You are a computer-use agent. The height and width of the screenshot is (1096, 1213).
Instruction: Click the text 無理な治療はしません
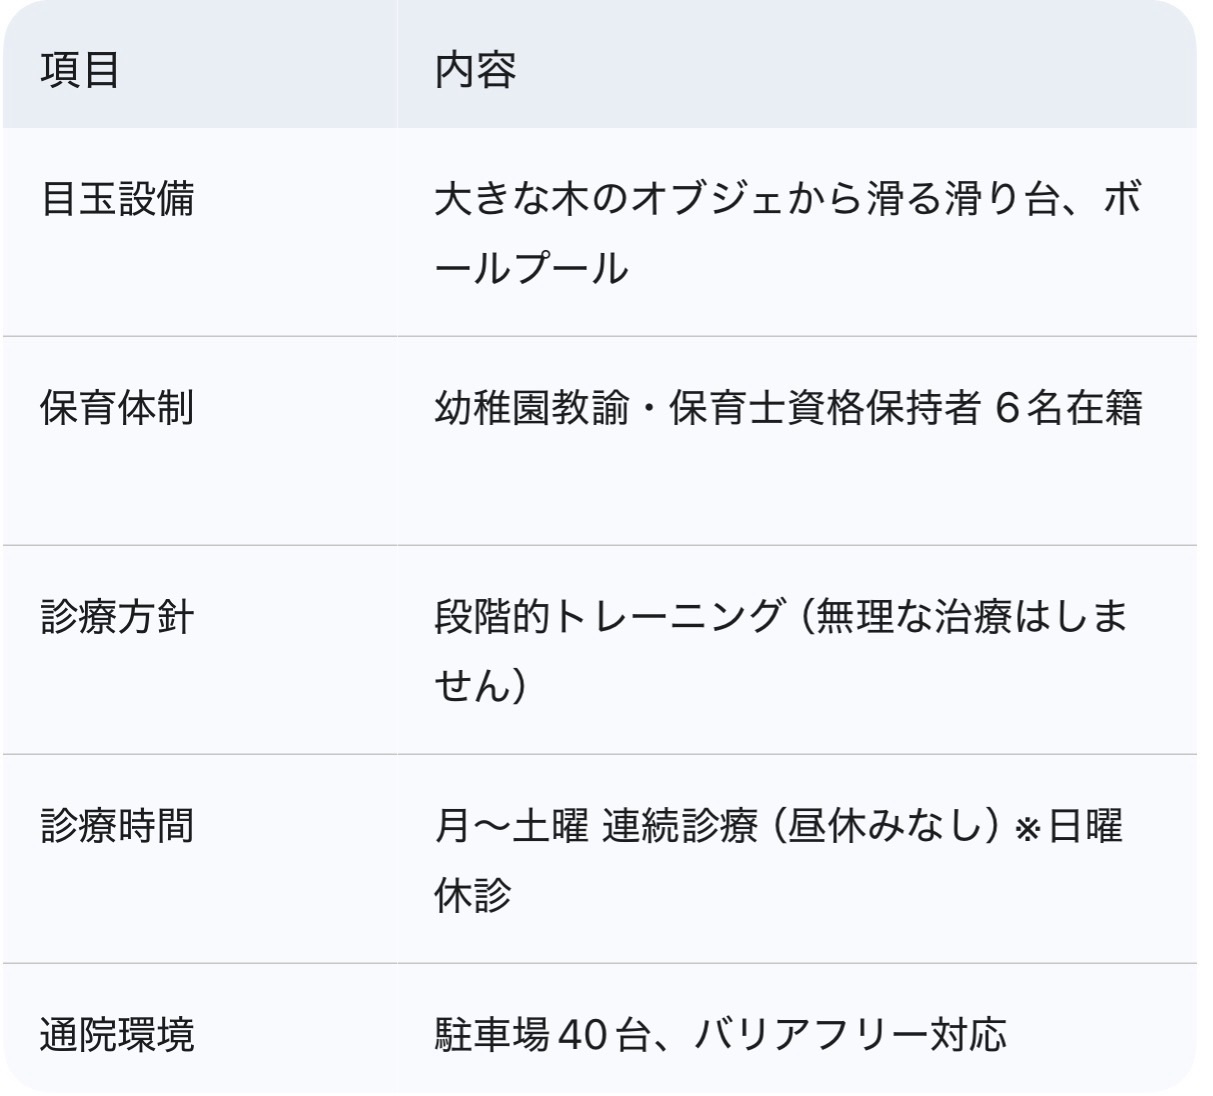click(970, 617)
